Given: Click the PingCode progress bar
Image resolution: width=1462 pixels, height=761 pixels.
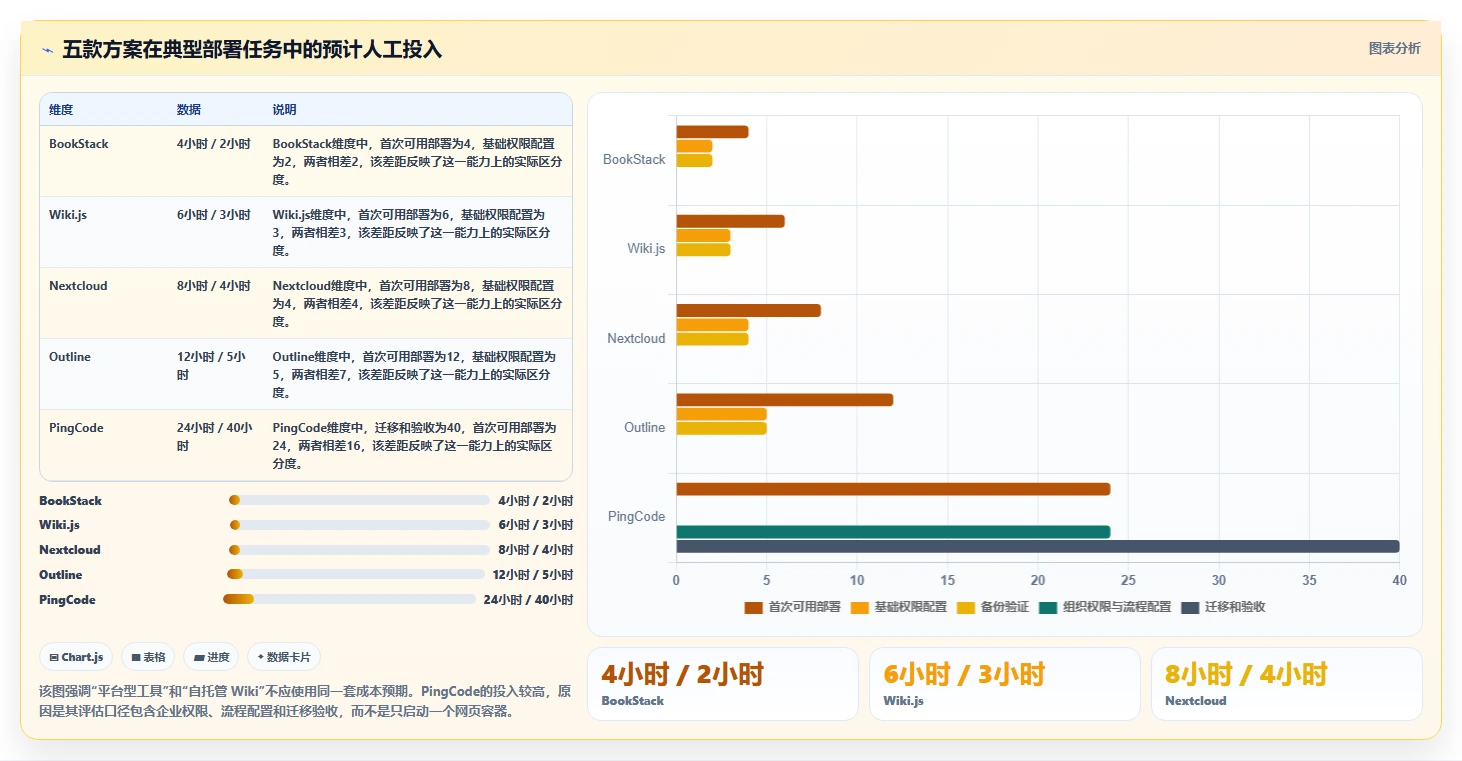Looking at the screenshot, I should click(x=349, y=599).
